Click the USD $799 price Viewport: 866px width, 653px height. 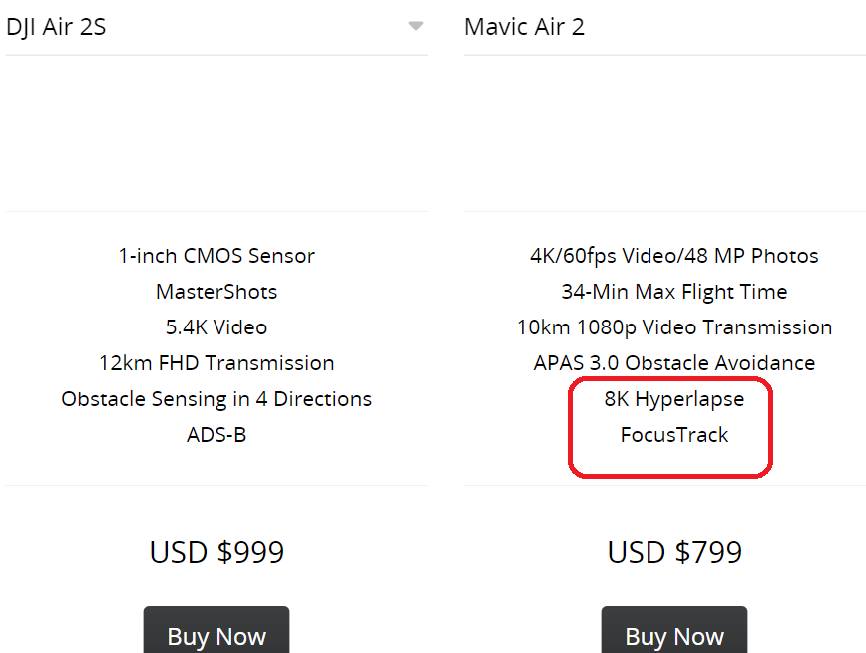674,552
